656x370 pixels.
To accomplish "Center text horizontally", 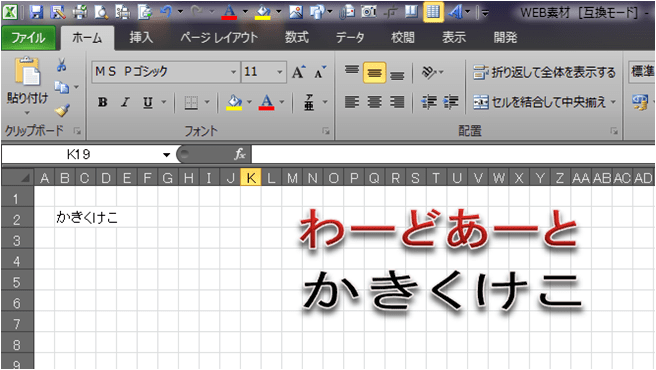I will click(374, 102).
